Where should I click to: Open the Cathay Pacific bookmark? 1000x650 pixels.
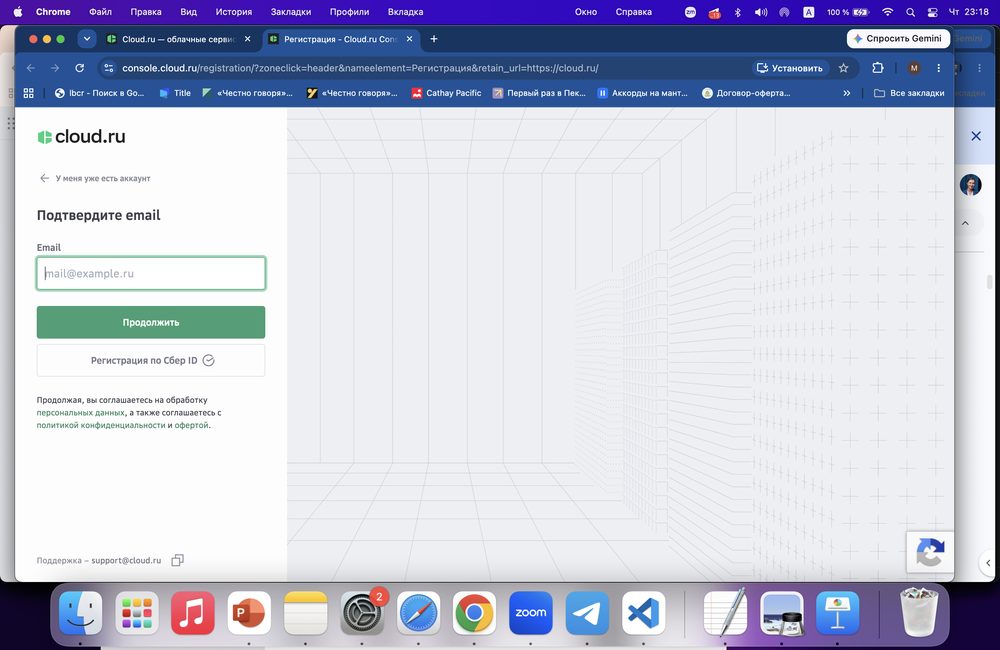[x=446, y=93]
